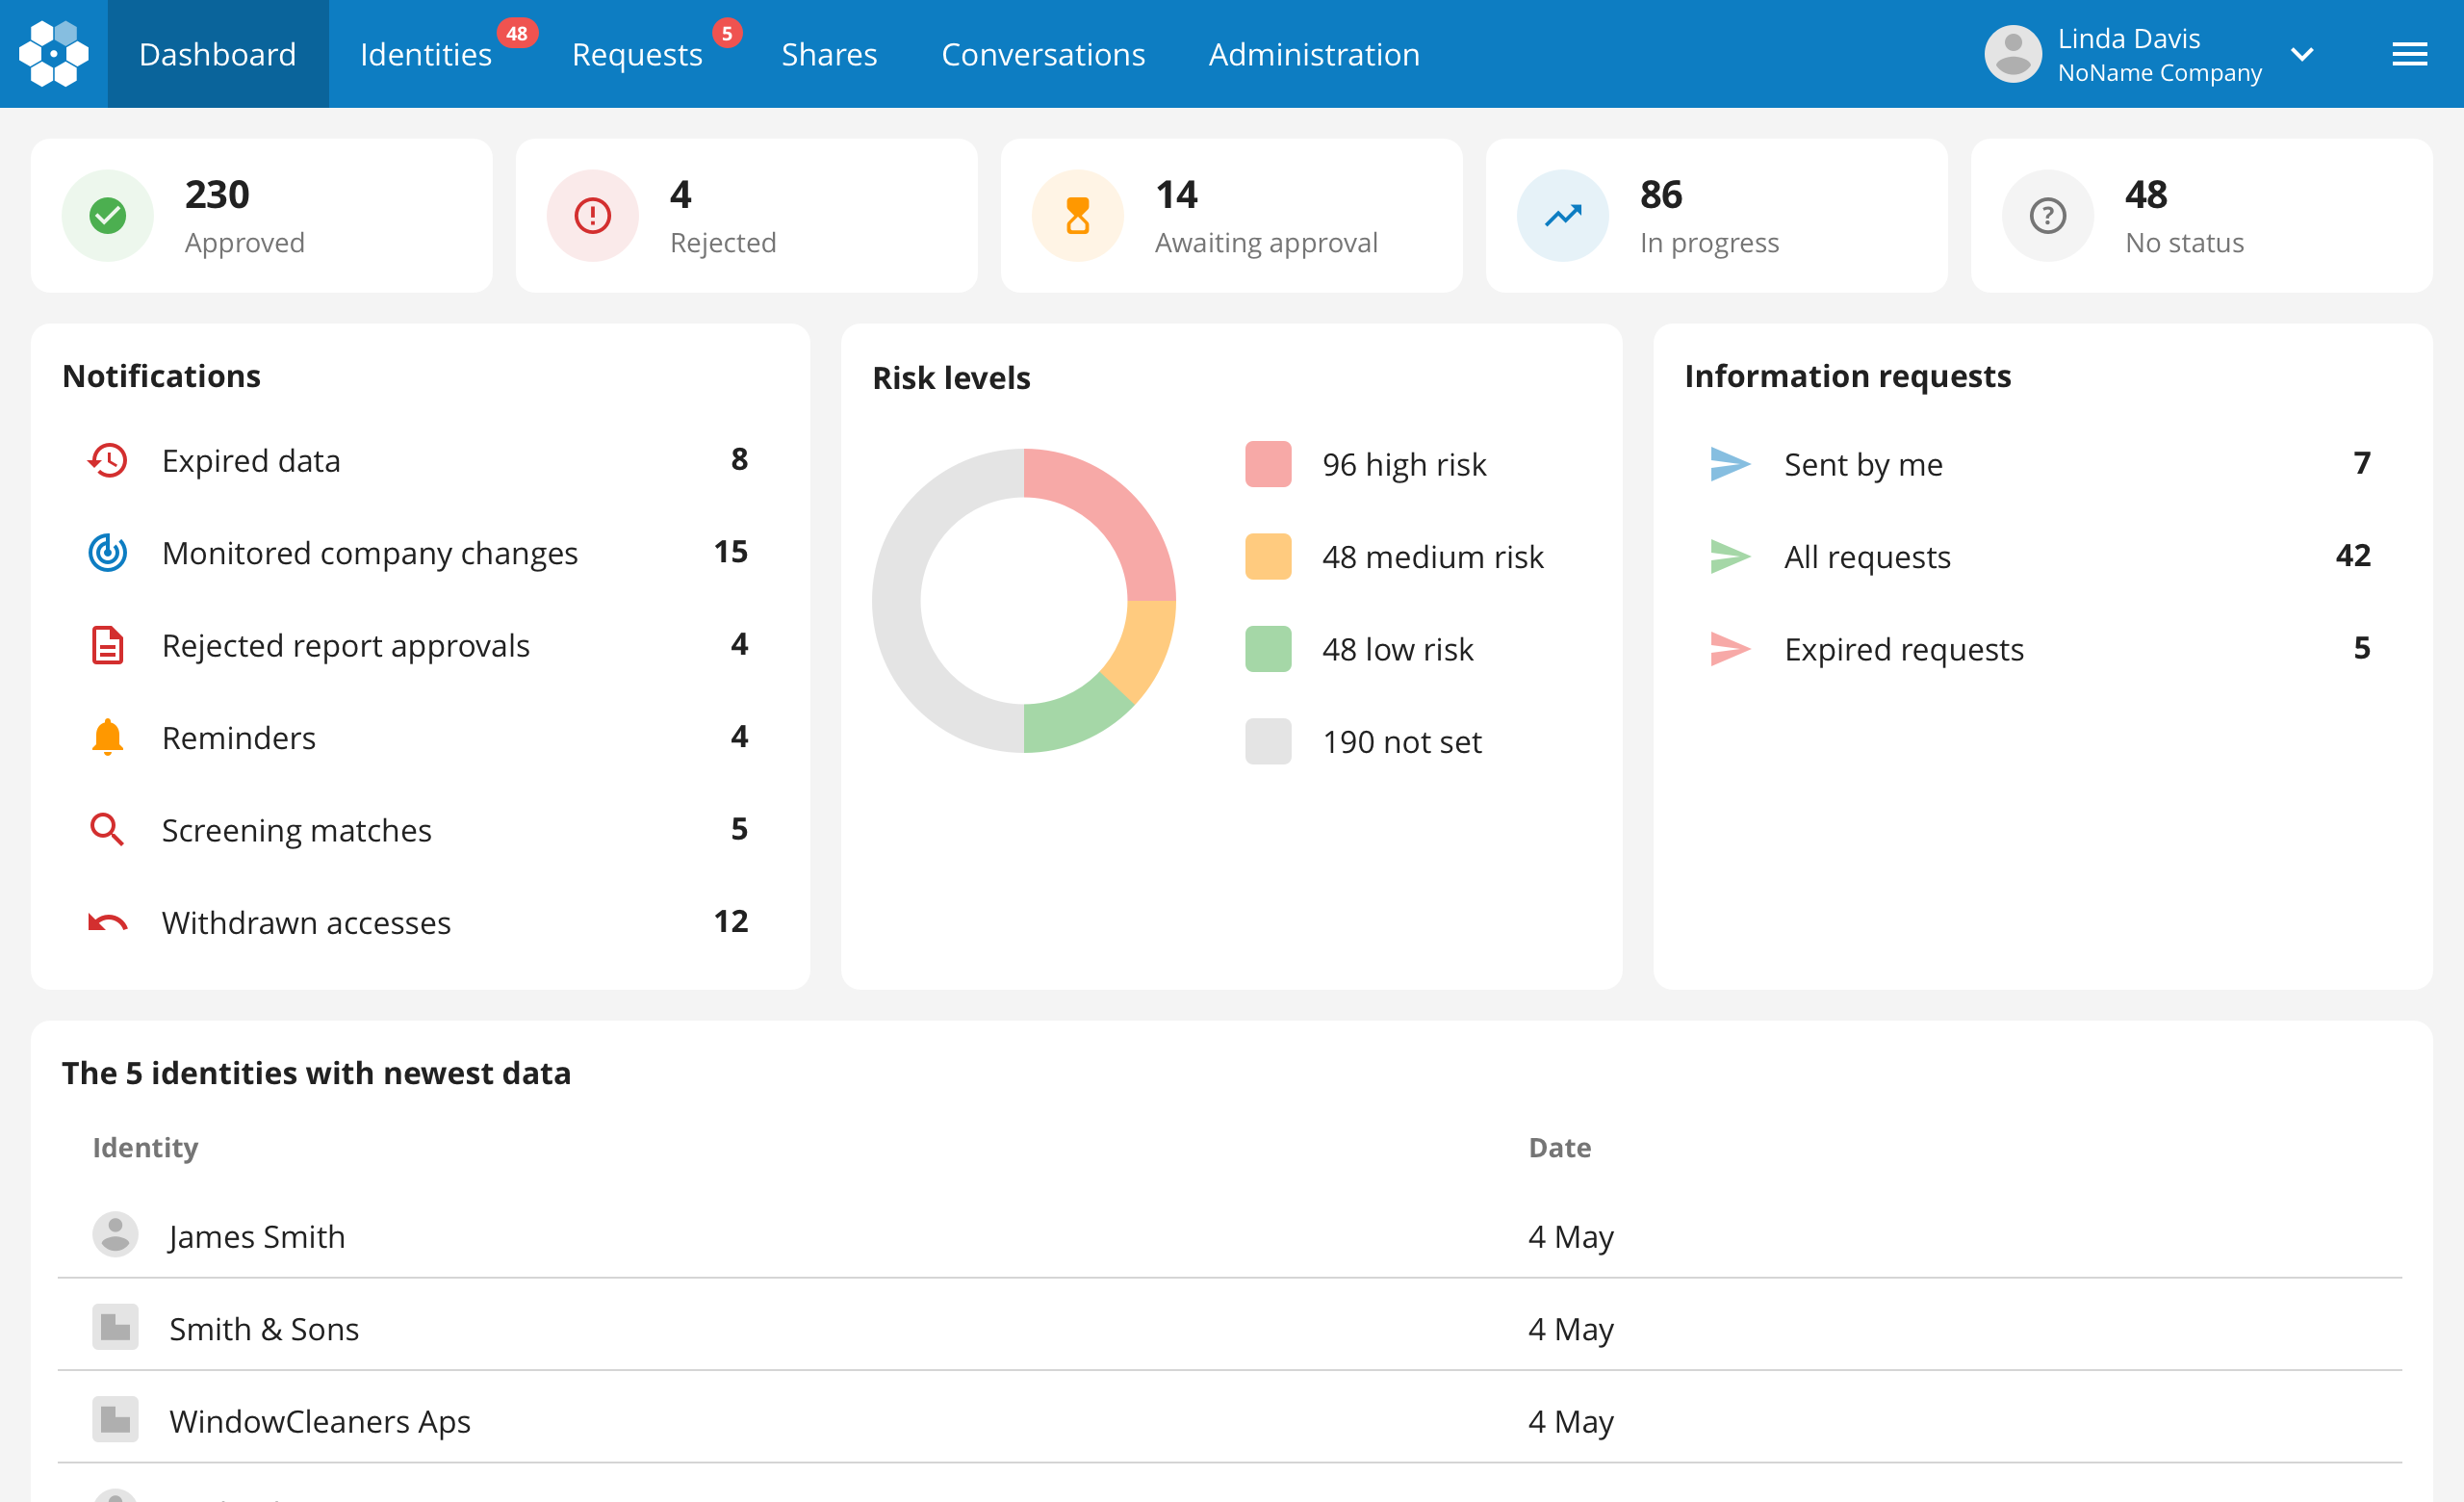Click the Expired data history icon
Viewport: 2464px width, 1502px height.
(107, 461)
